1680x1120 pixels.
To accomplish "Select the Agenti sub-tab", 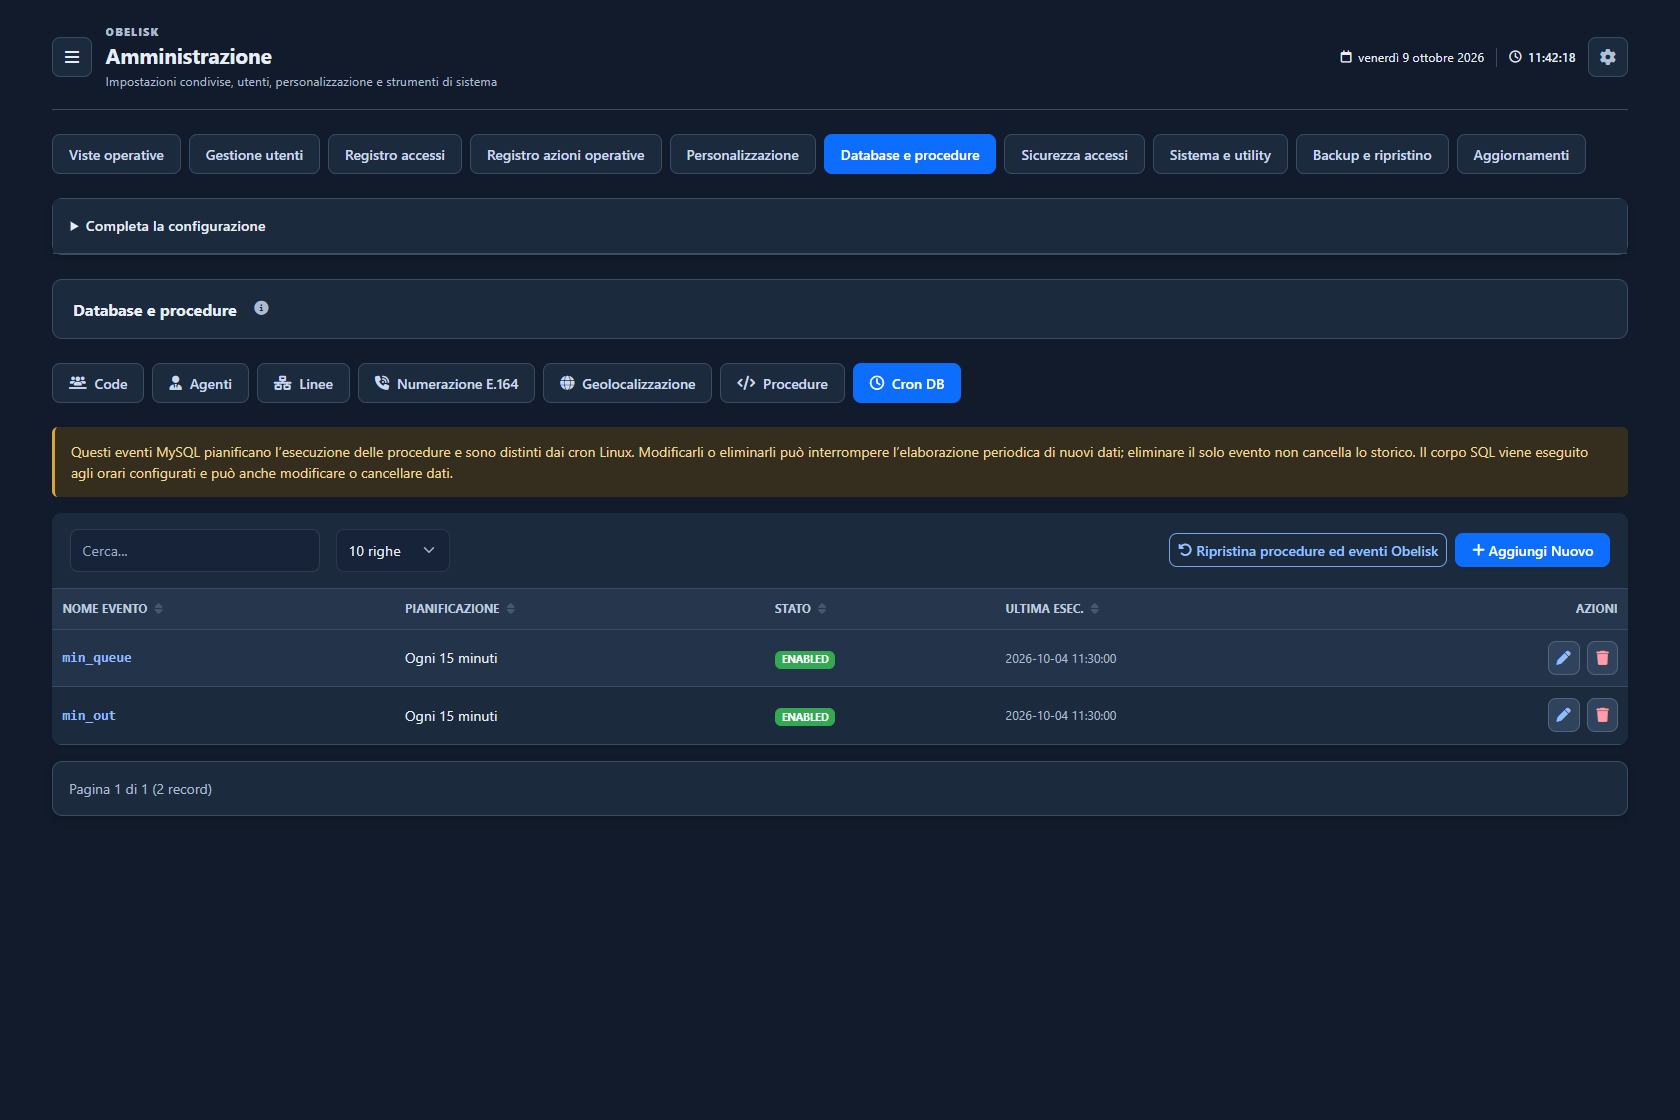I will (200, 383).
